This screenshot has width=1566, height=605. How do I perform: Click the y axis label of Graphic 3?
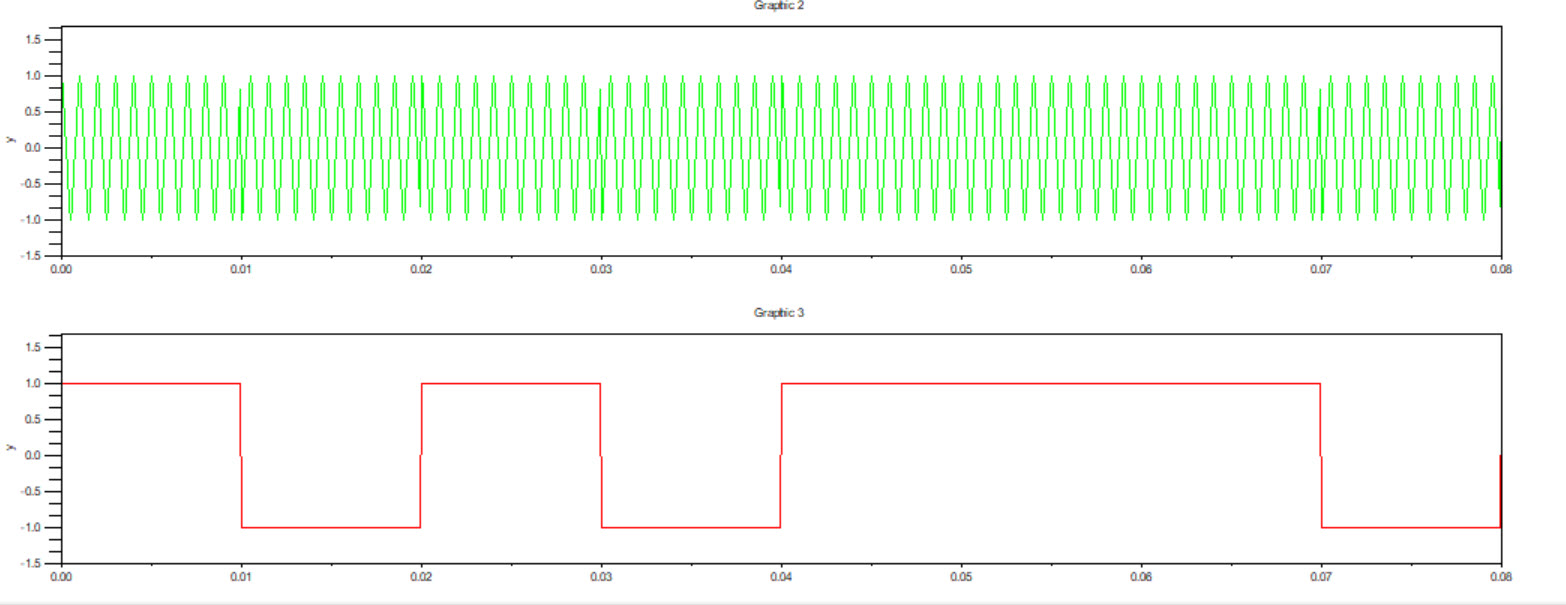pos(10,449)
